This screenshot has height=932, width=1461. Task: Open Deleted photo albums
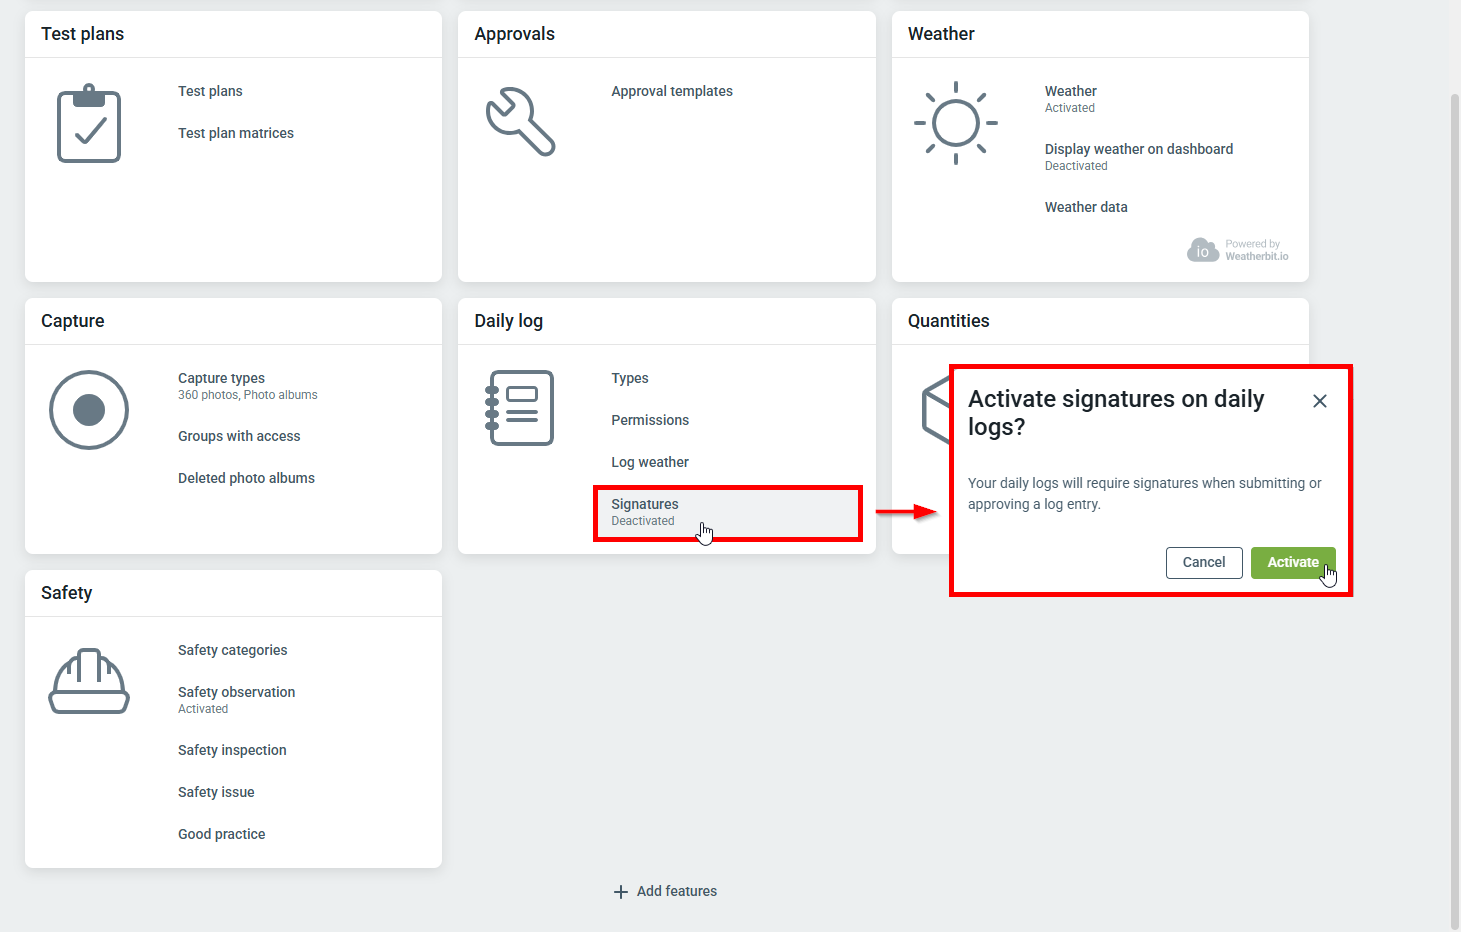tap(246, 478)
